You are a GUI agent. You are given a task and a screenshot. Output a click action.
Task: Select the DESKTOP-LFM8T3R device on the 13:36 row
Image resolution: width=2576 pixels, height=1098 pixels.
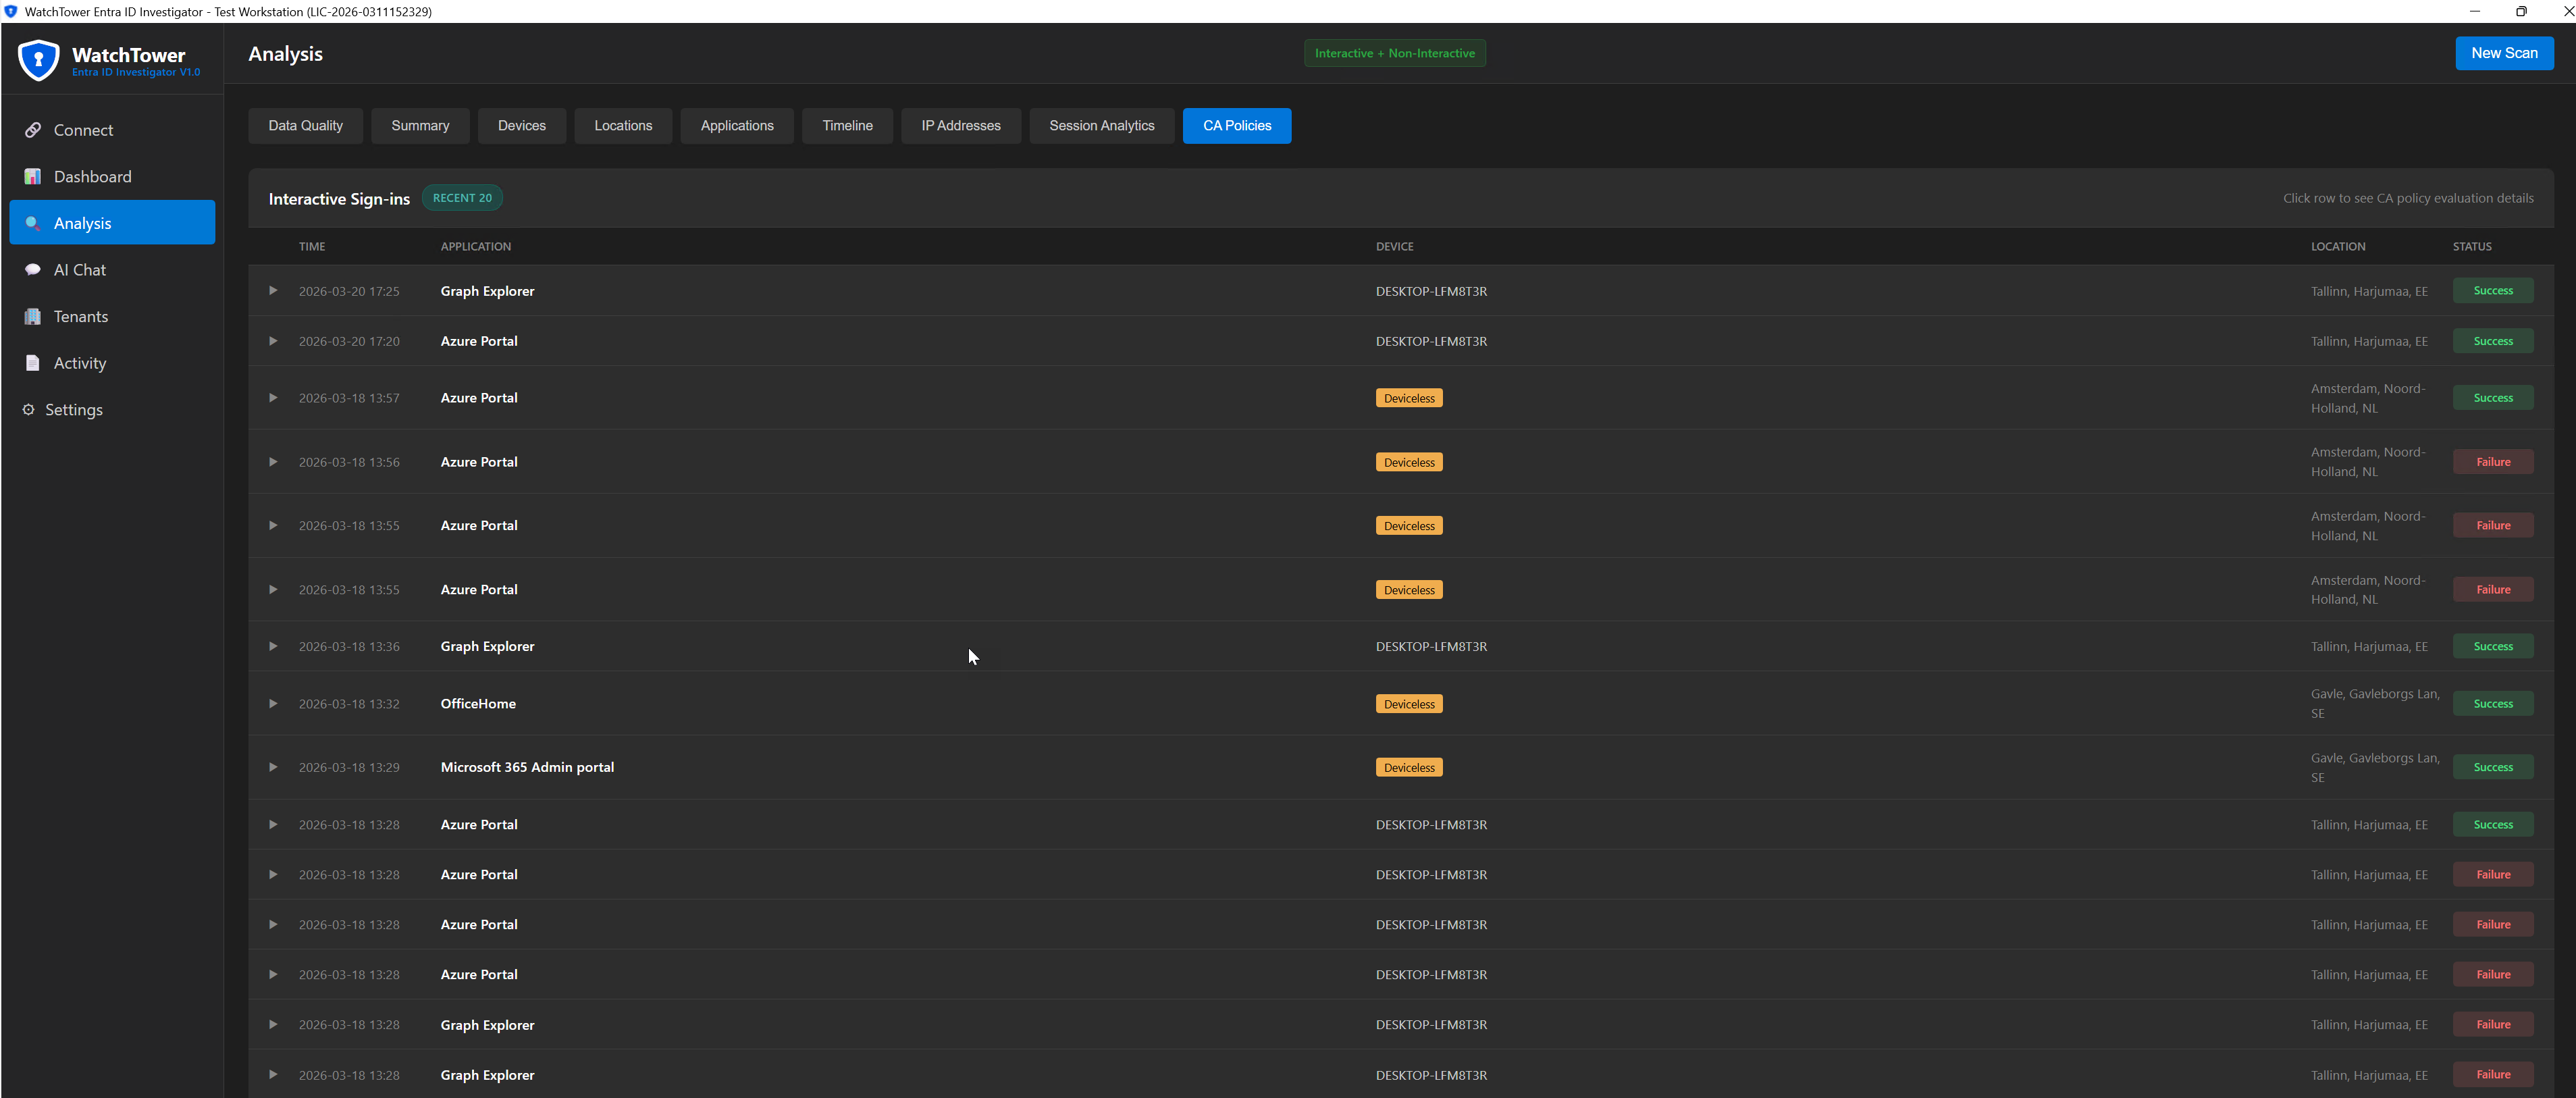pyautogui.click(x=1431, y=646)
